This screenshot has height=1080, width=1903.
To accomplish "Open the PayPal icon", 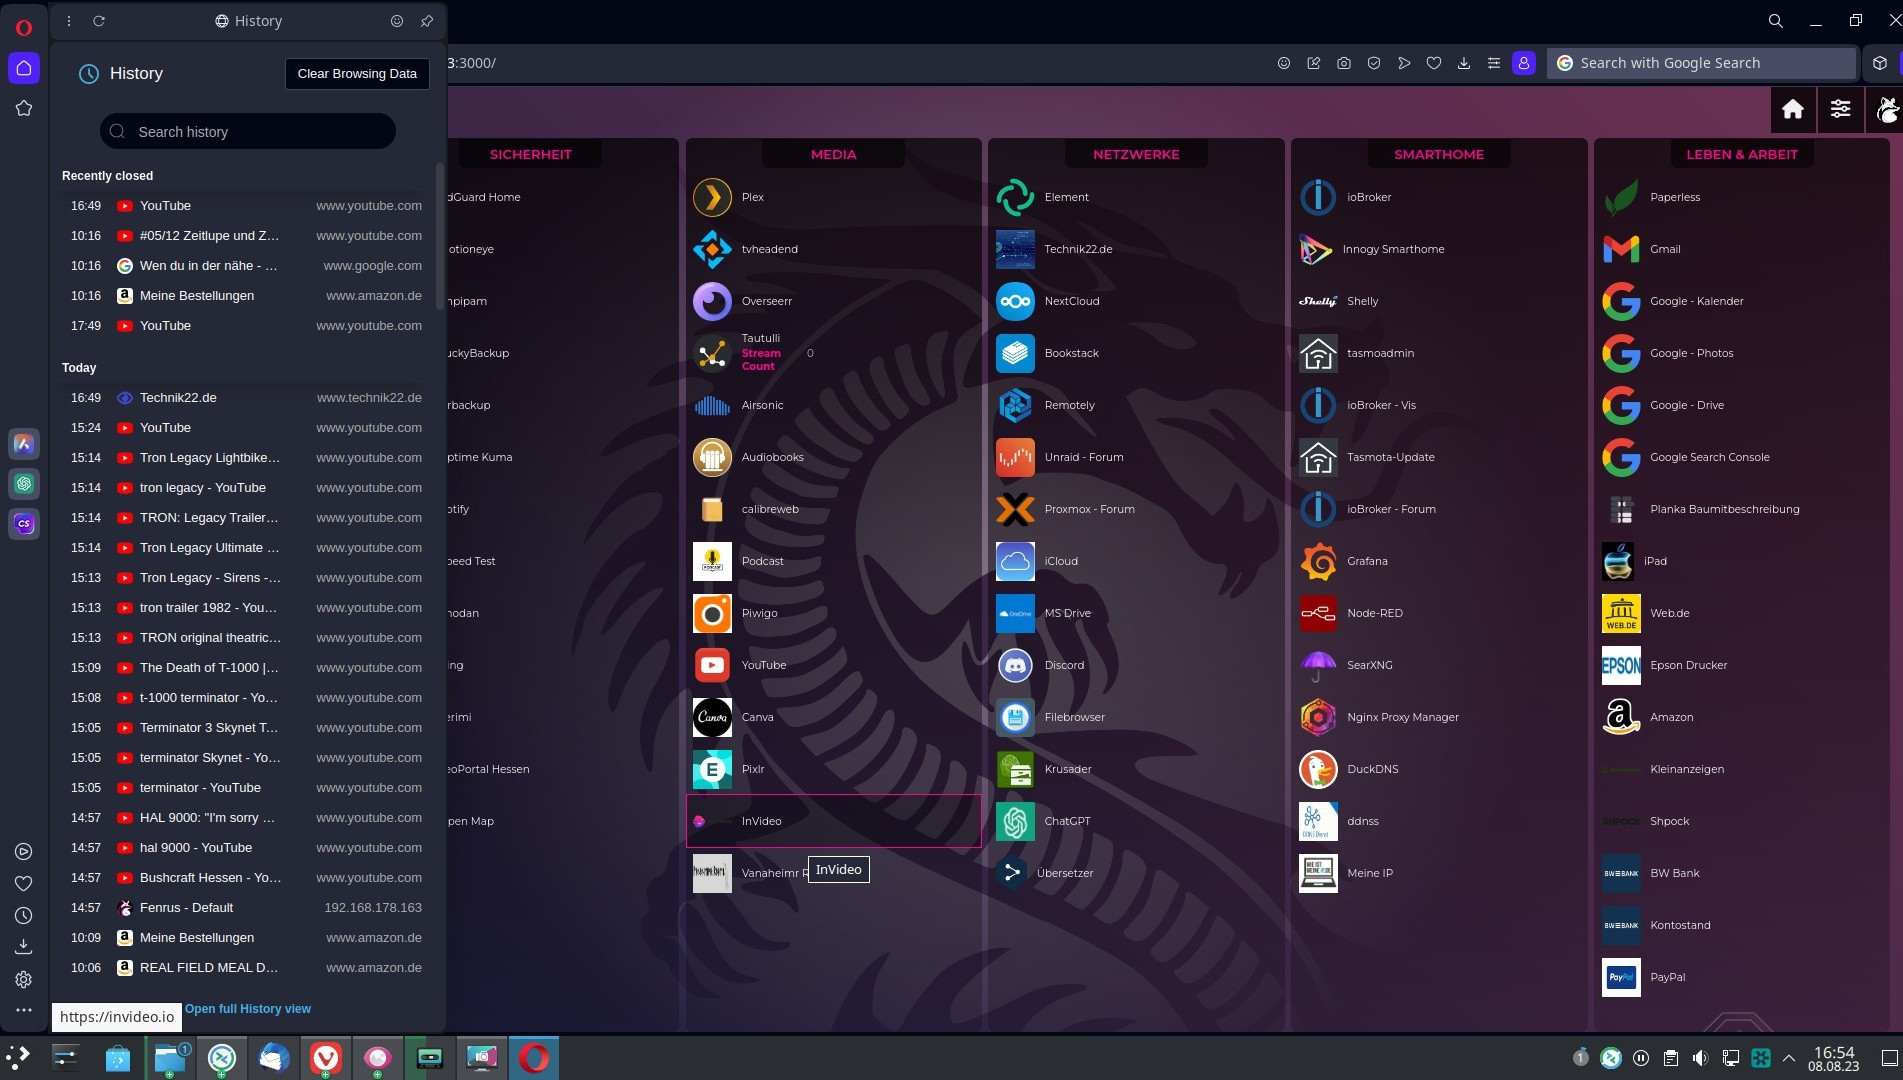I will (x=1621, y=977).
